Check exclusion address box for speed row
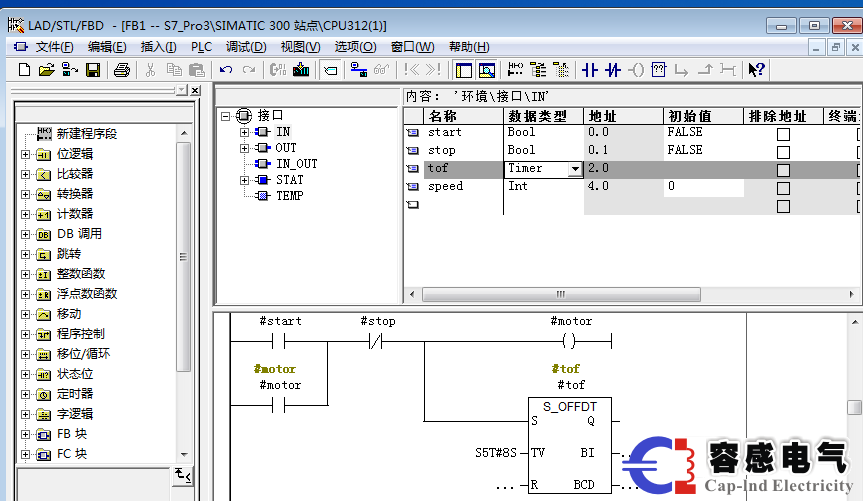This screenshot has width=863, height=501. (783, 188)
